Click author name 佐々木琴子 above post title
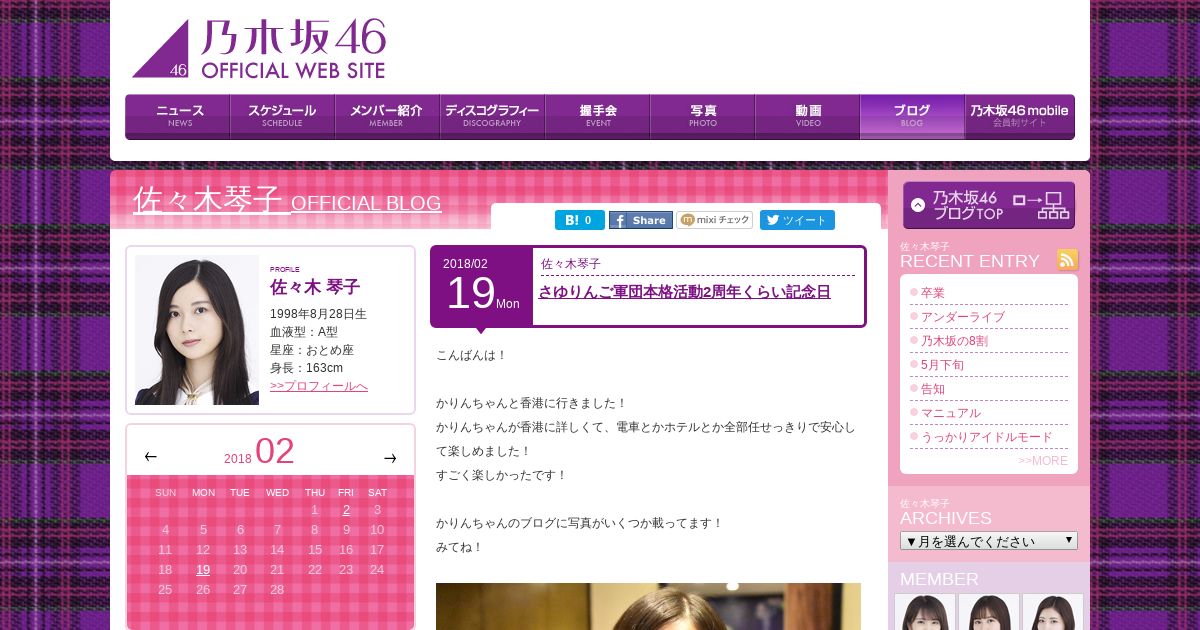The width and height of the screenshot is (1200, 630). click(x=571, y=264)
